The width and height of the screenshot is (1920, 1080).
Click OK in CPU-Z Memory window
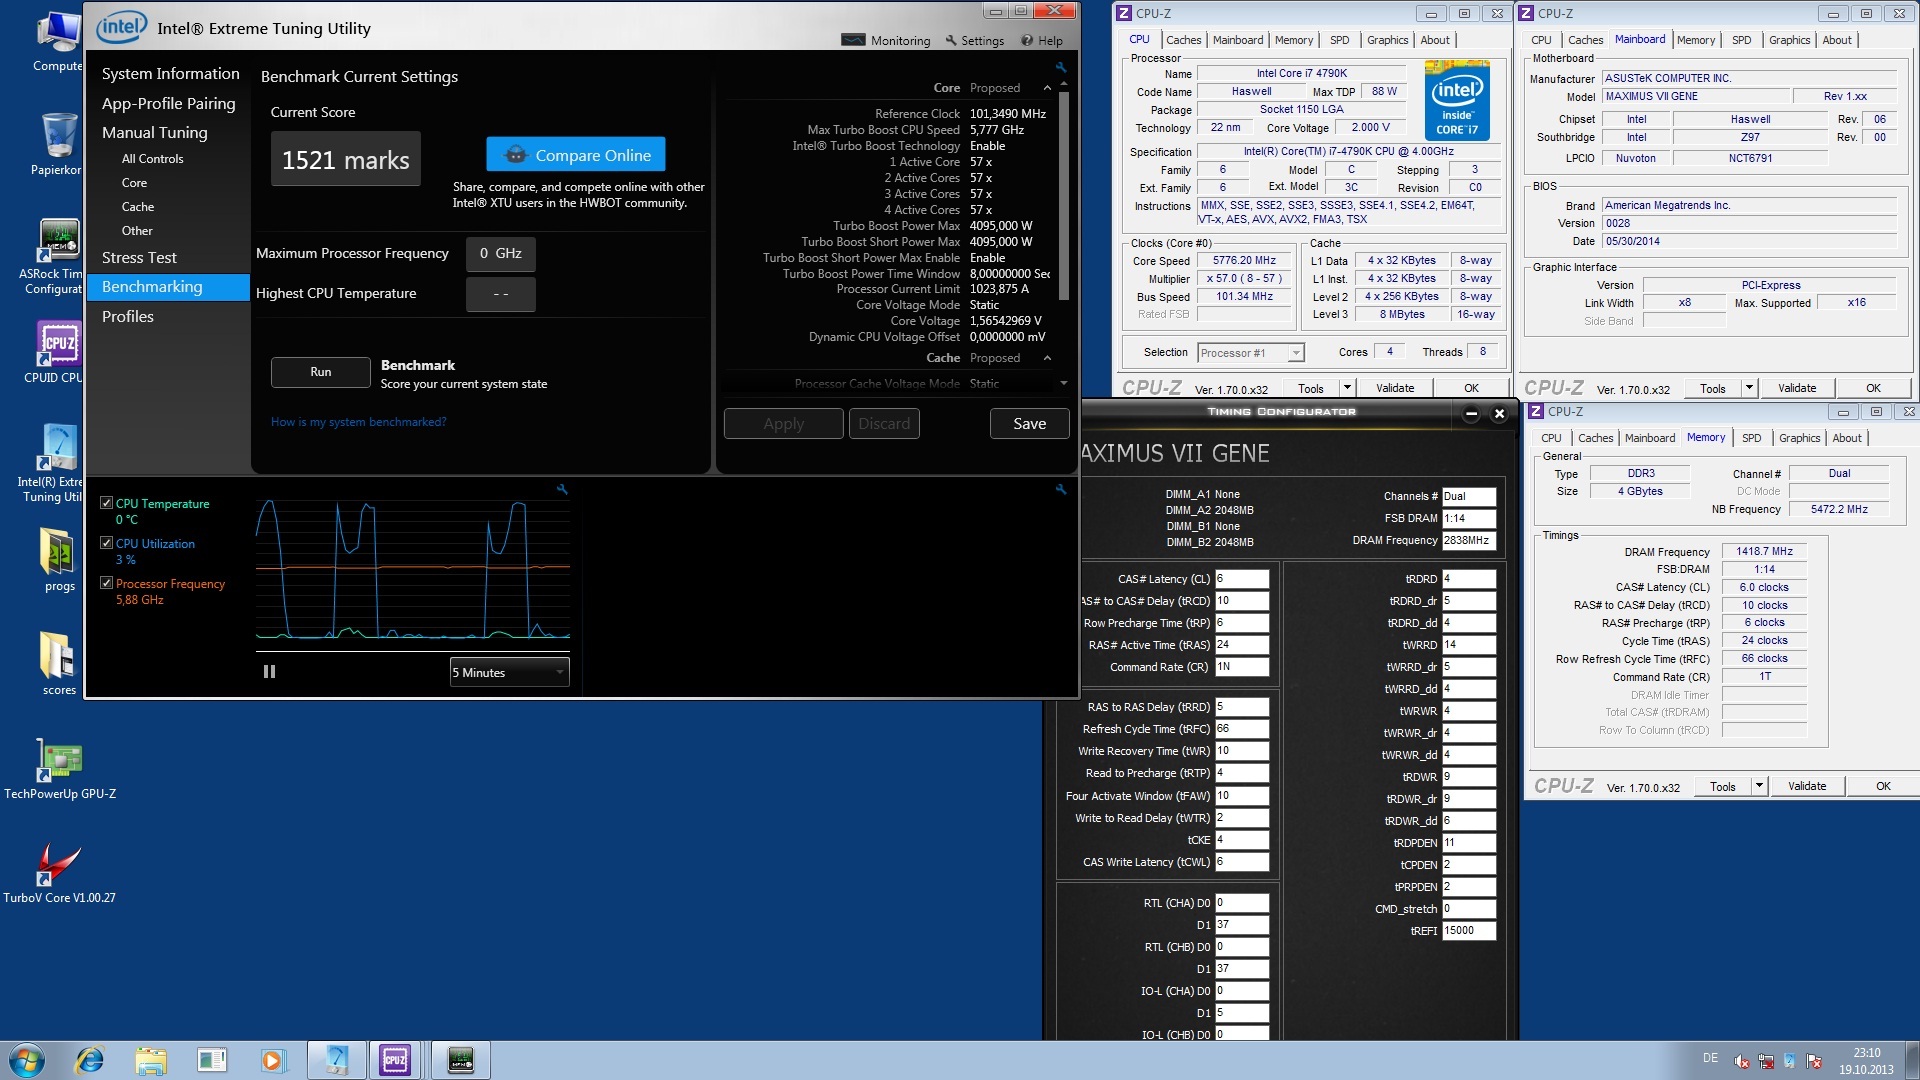(x=1883, y=786)
